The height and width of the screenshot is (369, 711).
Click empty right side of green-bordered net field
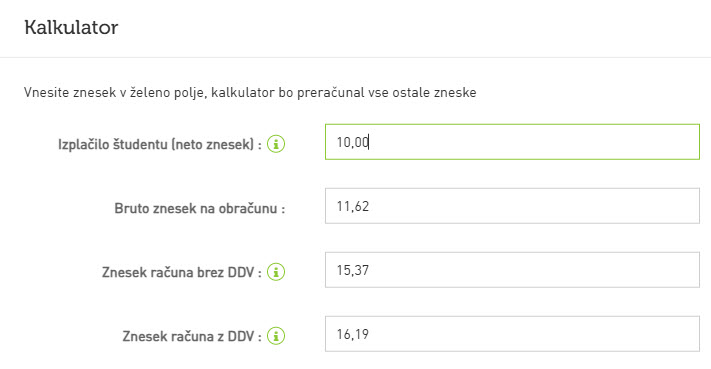pos(589,142)
